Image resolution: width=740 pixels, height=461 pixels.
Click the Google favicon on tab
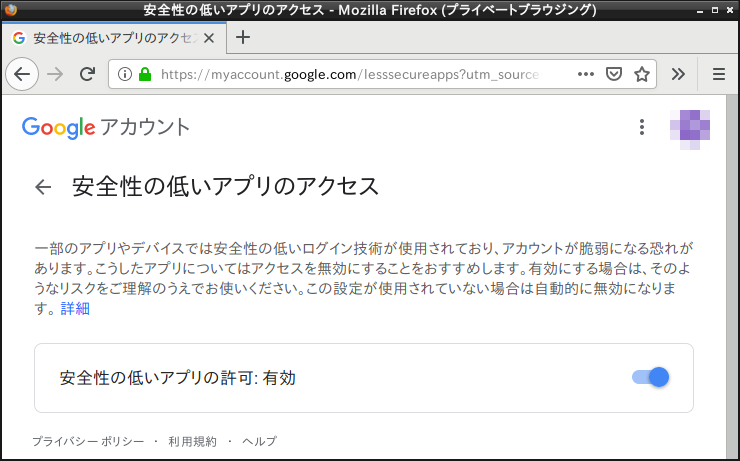[19, 38]
